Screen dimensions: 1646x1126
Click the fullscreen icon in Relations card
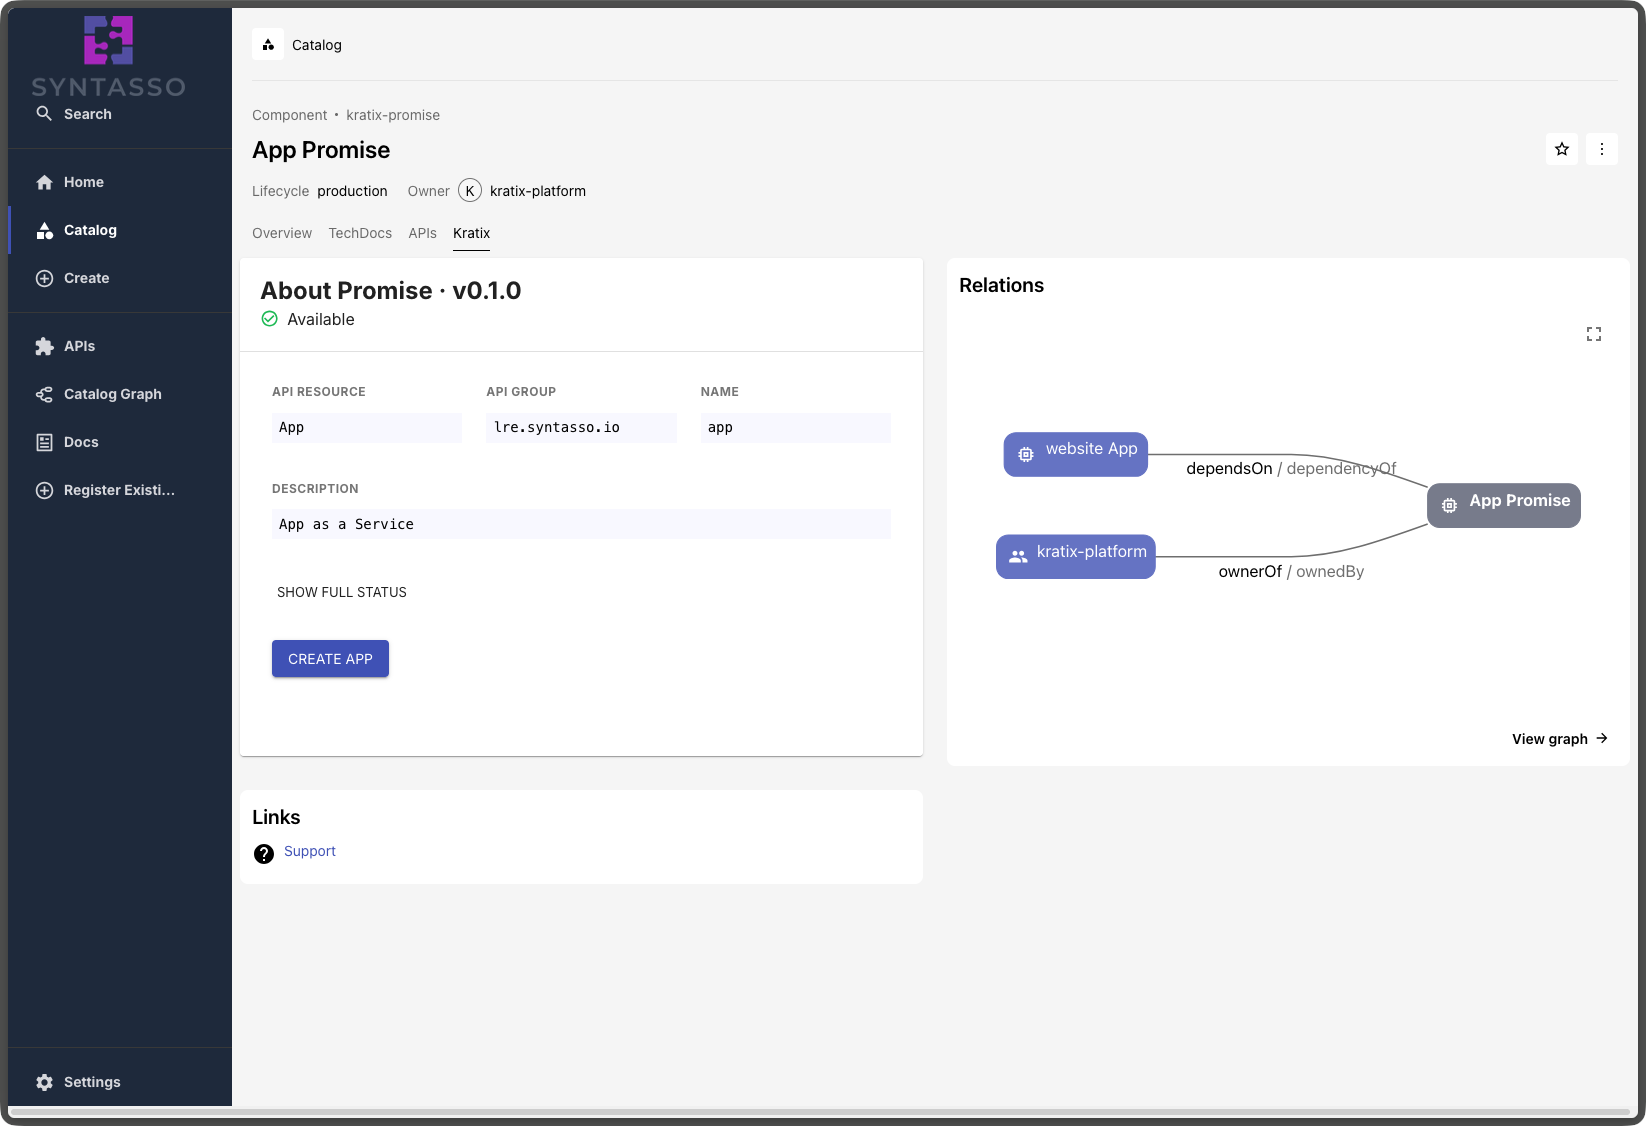point(1594,334)
